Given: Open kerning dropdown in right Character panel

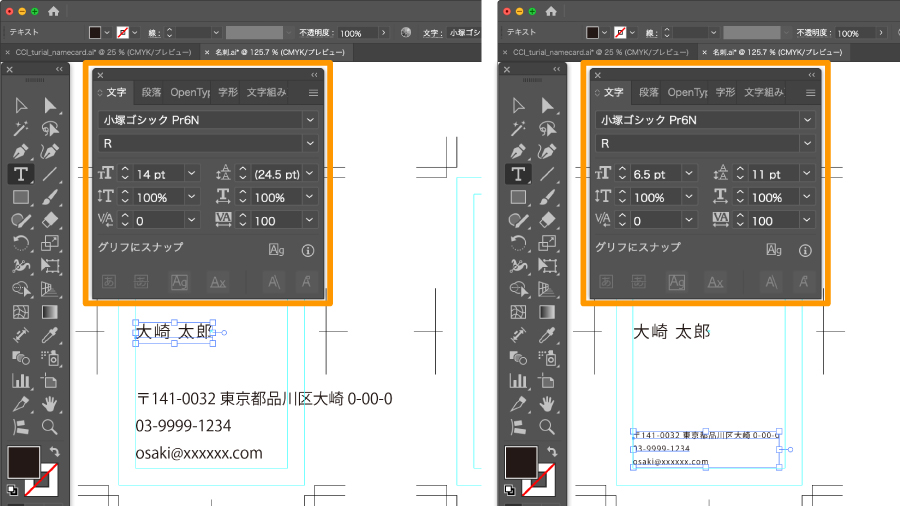Looking at the screenshot, I should [689, 220].
